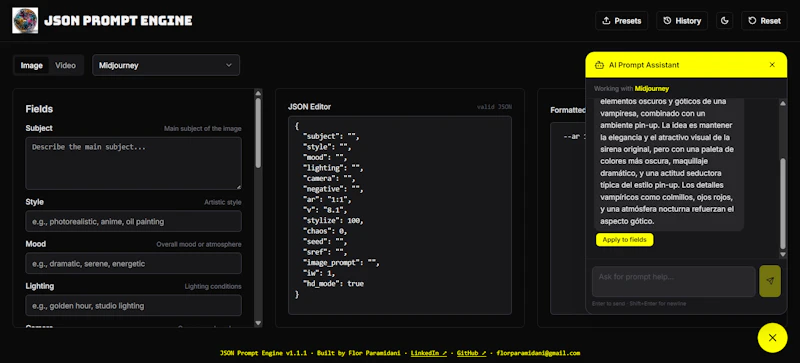Toggle dark mode with the moon icon
This screenshot has width=800, height=363.
point(724,21)
